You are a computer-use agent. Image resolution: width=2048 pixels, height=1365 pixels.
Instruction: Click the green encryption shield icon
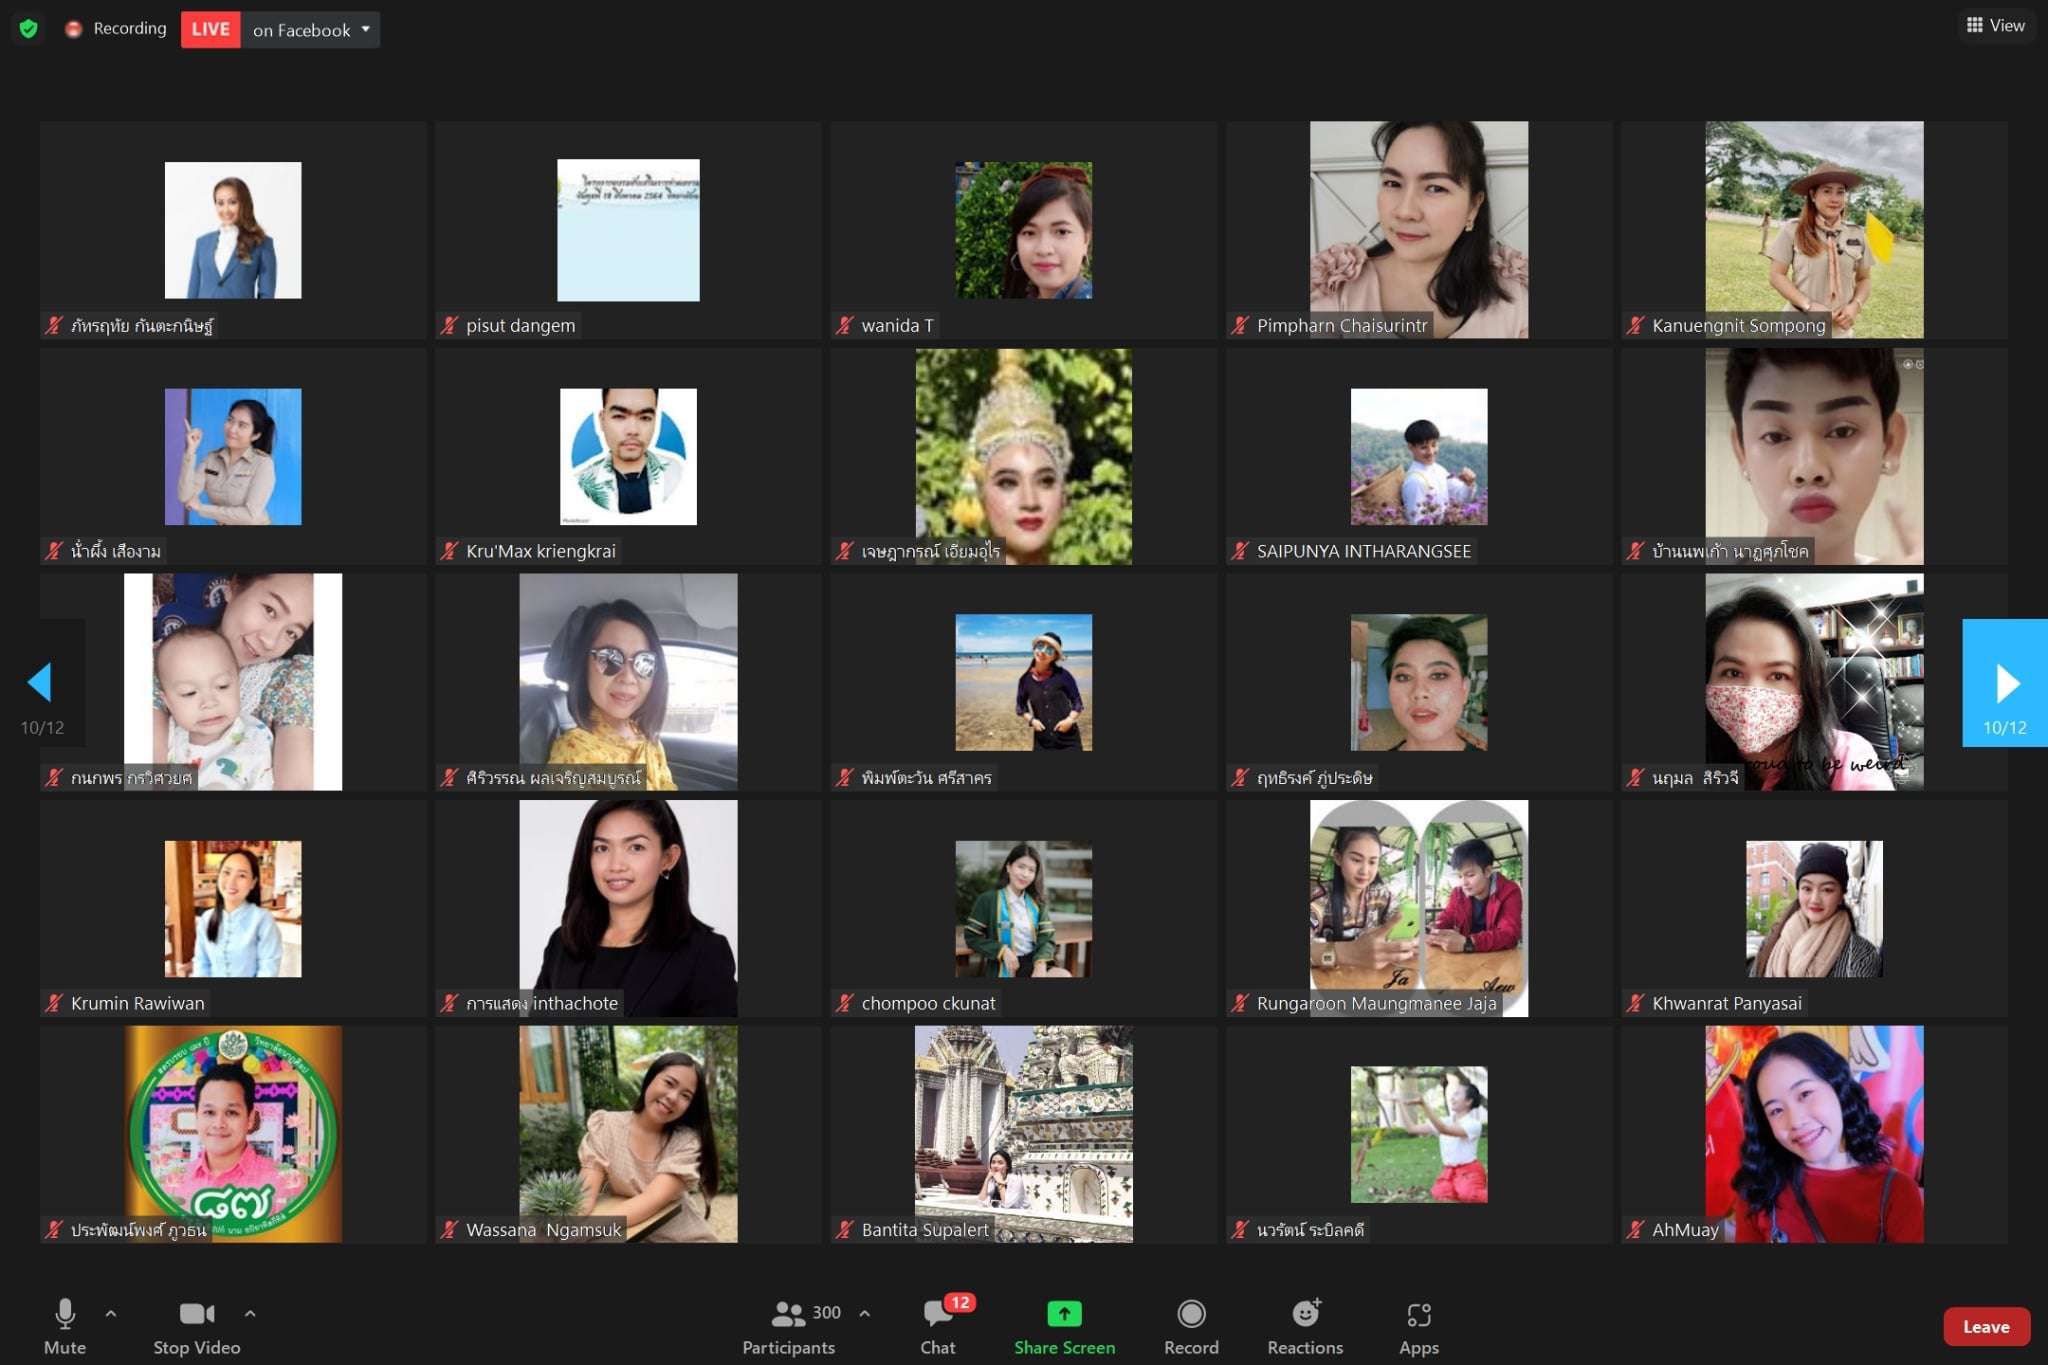pyautogui.click(x=28, y=29)
